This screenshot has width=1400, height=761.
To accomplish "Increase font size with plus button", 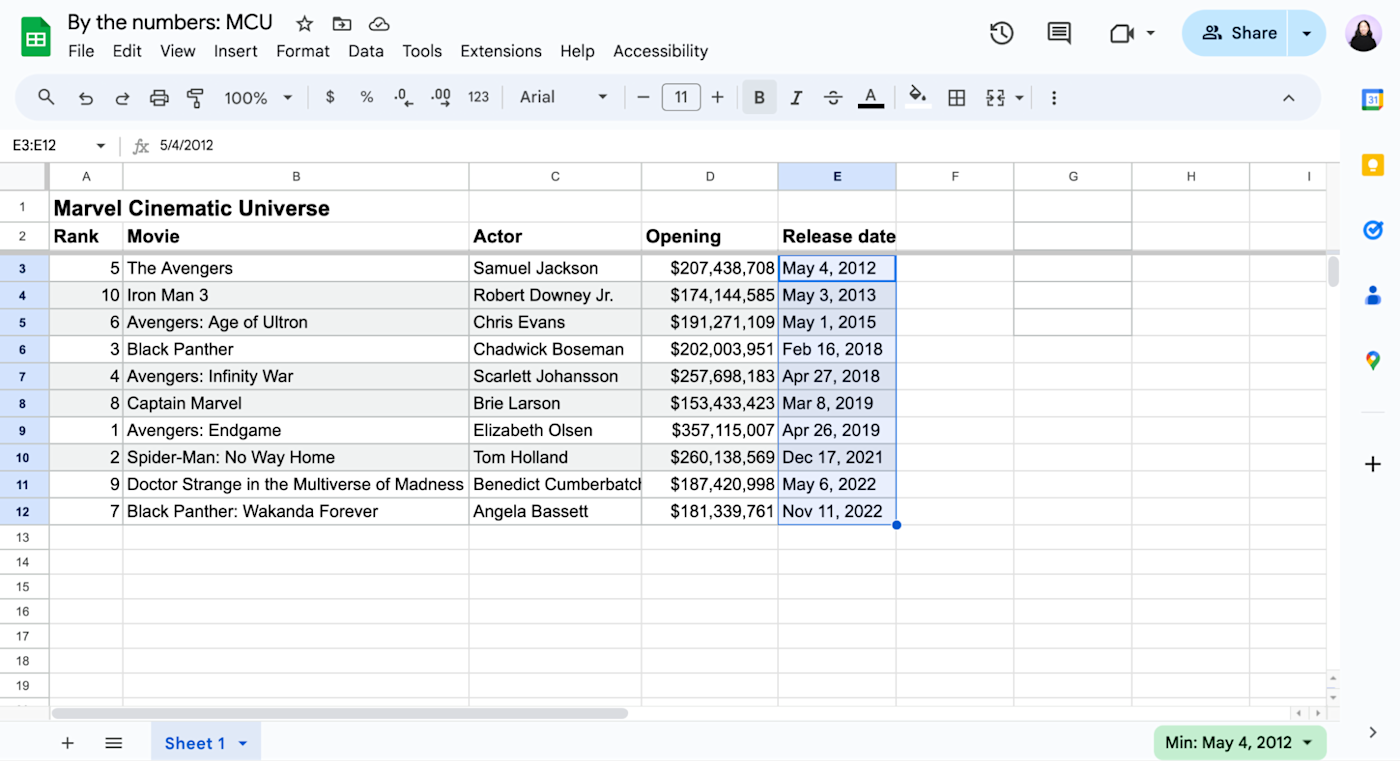I will pos(717,97).
